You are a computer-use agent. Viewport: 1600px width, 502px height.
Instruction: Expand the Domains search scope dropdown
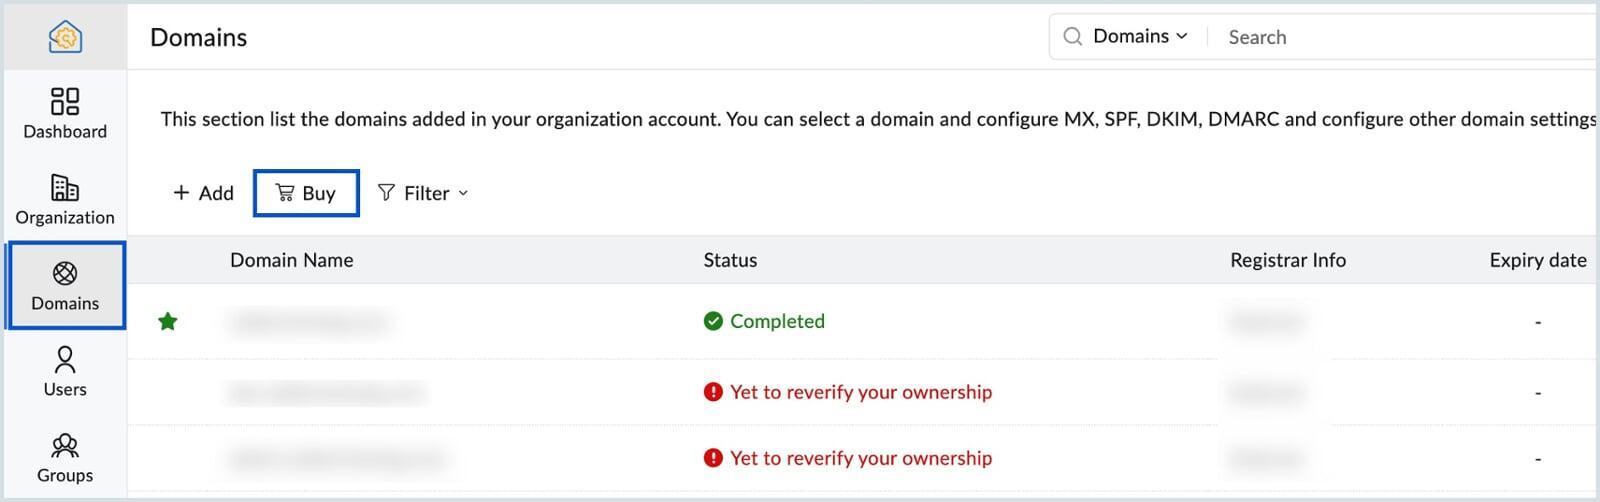[x=1140, y=37]
